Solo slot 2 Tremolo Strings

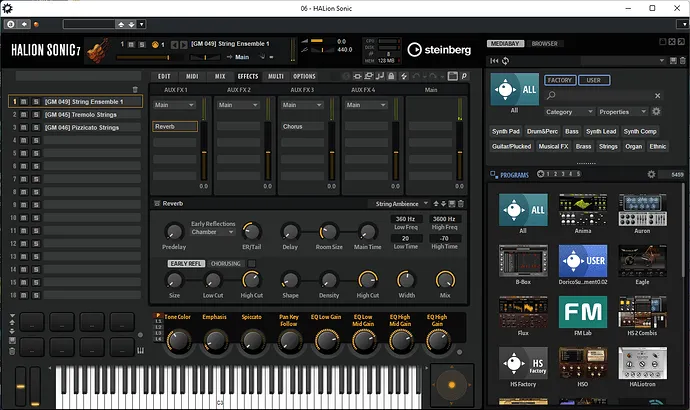[36, 114]
